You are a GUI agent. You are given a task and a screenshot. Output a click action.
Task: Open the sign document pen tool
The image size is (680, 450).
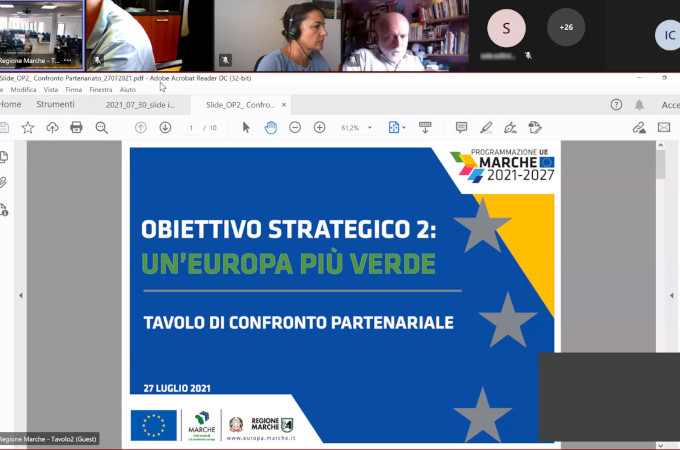510,127
